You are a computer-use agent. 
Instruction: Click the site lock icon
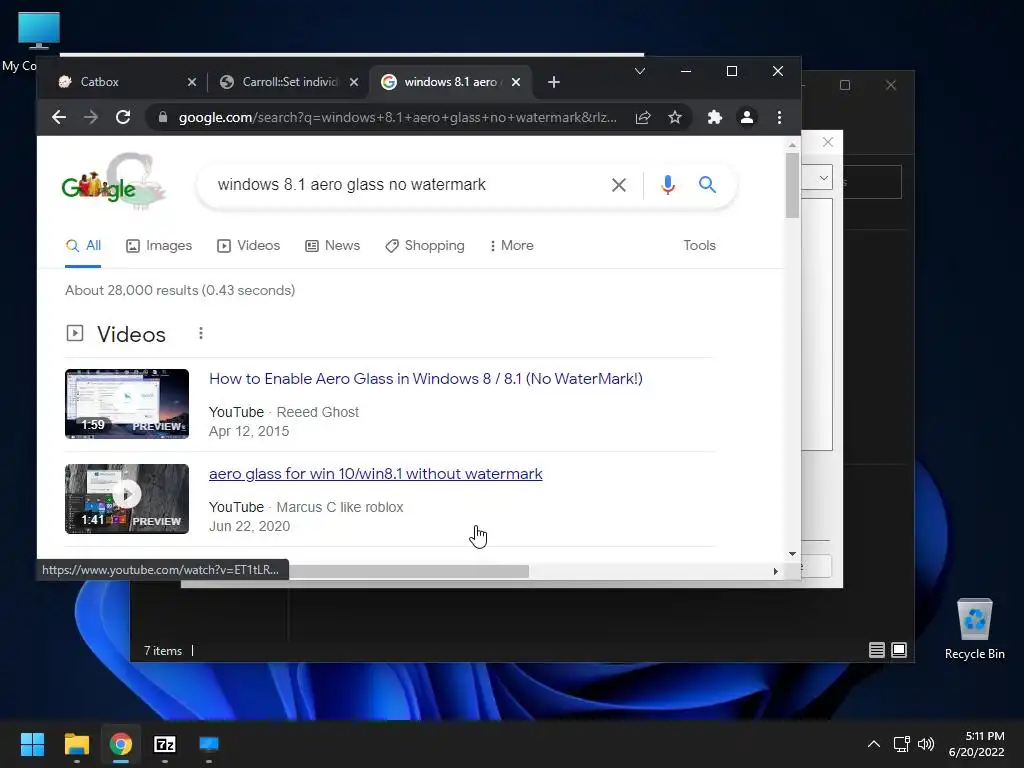163,117
